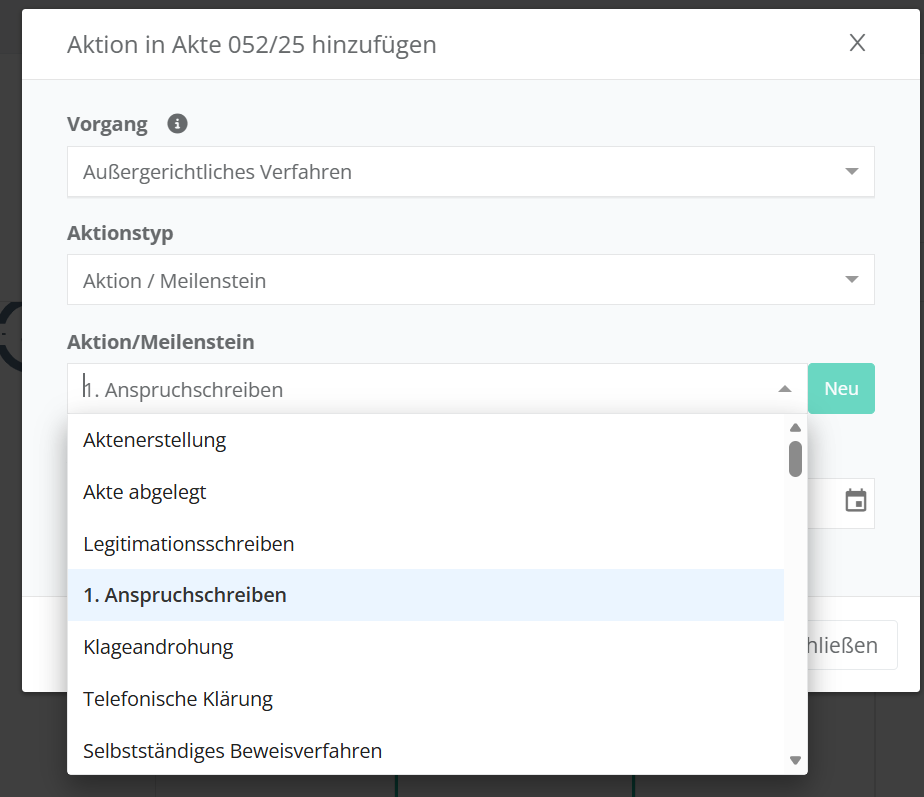Choose Klageandrohung in the dropdown list
Viewport: 924px width, 797px height.
(158, 647)
